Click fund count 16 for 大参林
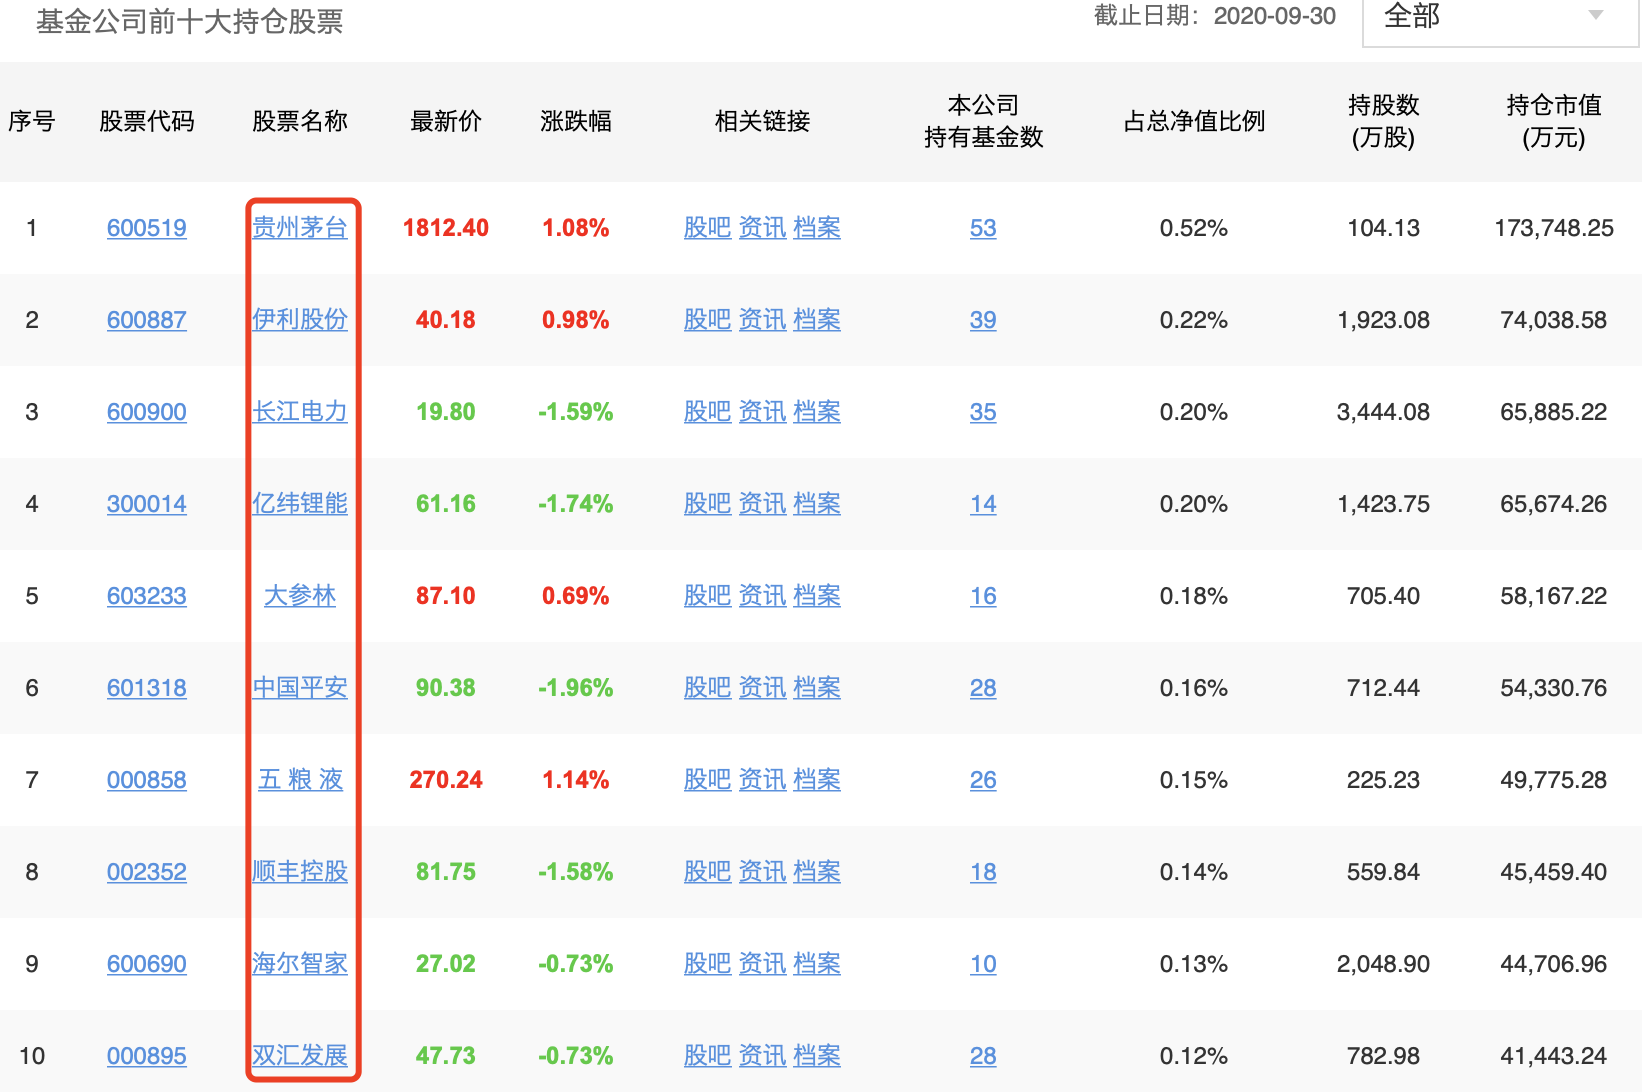This screenshot has height=1092, width=1642. [983, 596]
